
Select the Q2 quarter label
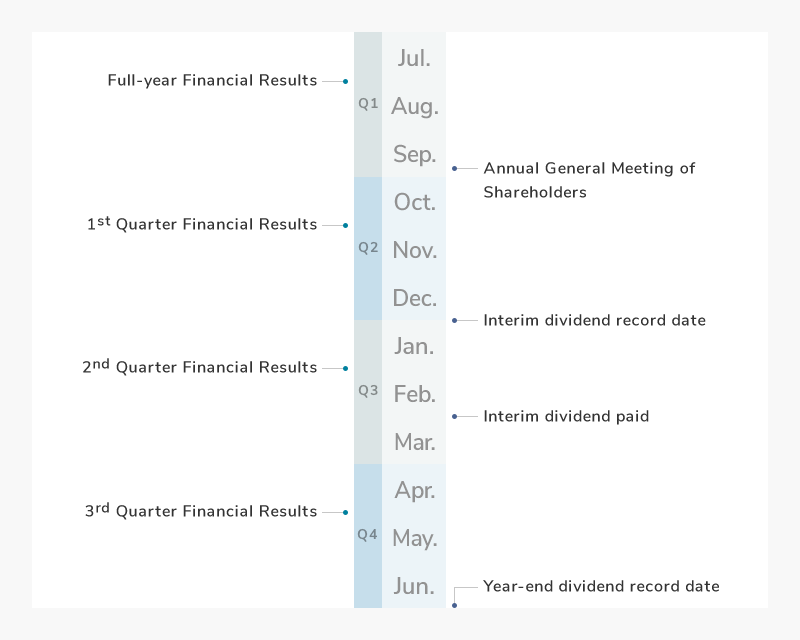(368, 248)
